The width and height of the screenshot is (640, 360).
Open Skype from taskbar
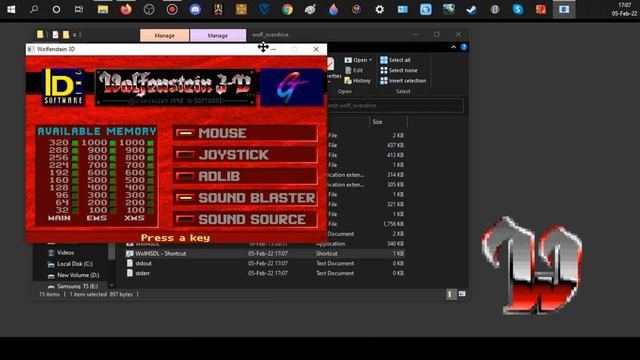[x=518, y=9]
